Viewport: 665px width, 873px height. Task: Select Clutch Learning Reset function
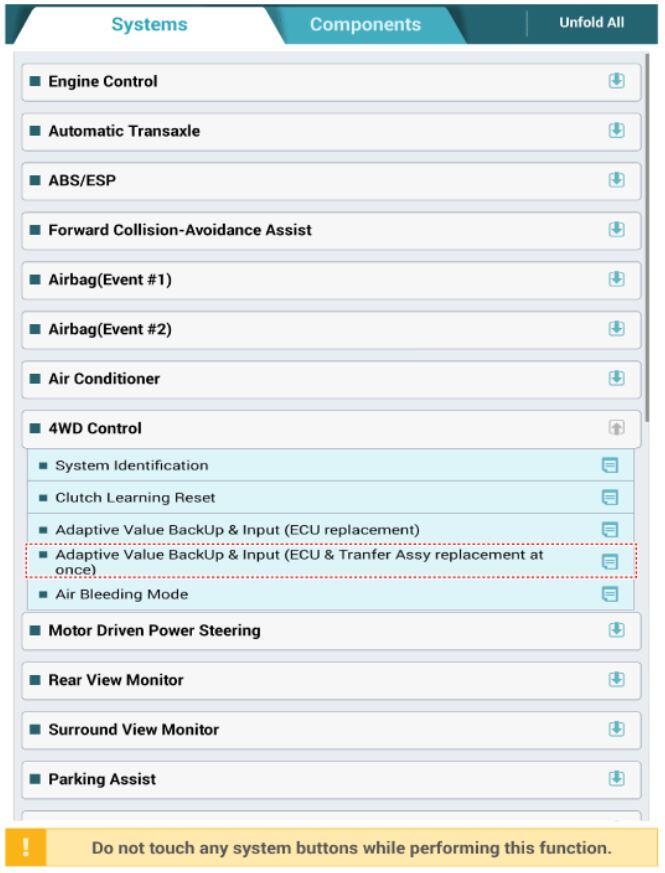(330, 497)
